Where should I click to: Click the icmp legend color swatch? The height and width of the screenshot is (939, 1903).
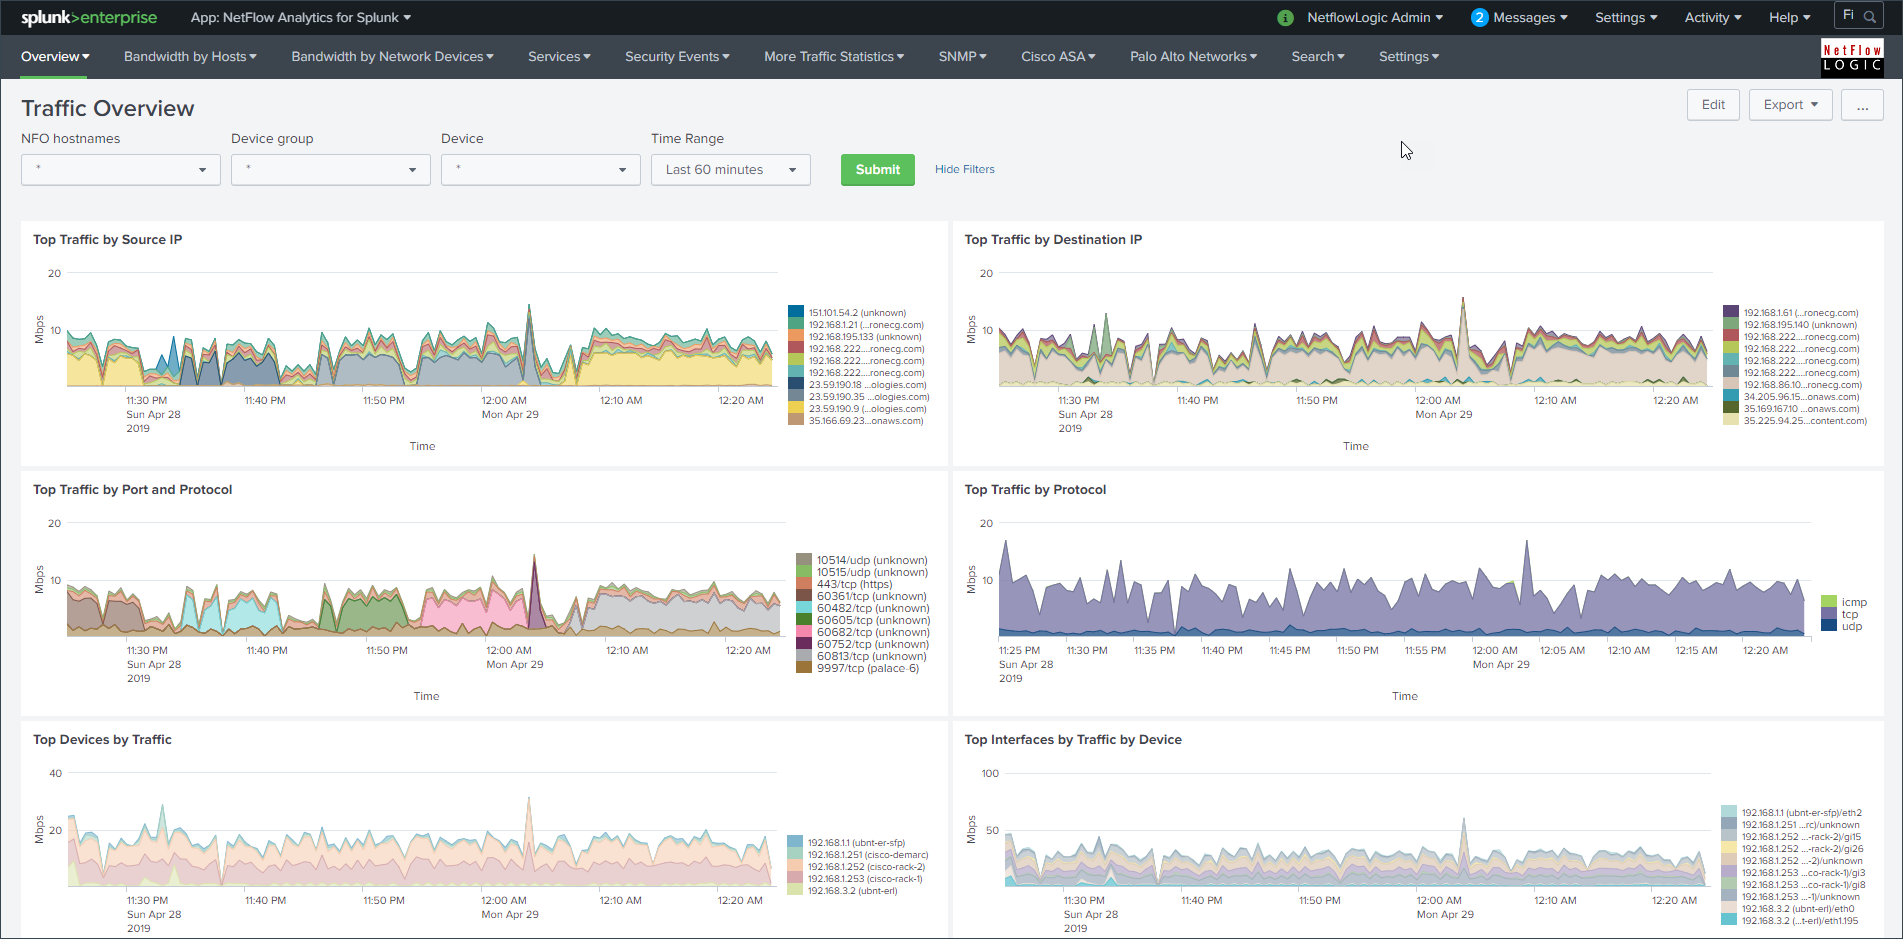[x=1829, y=602]
